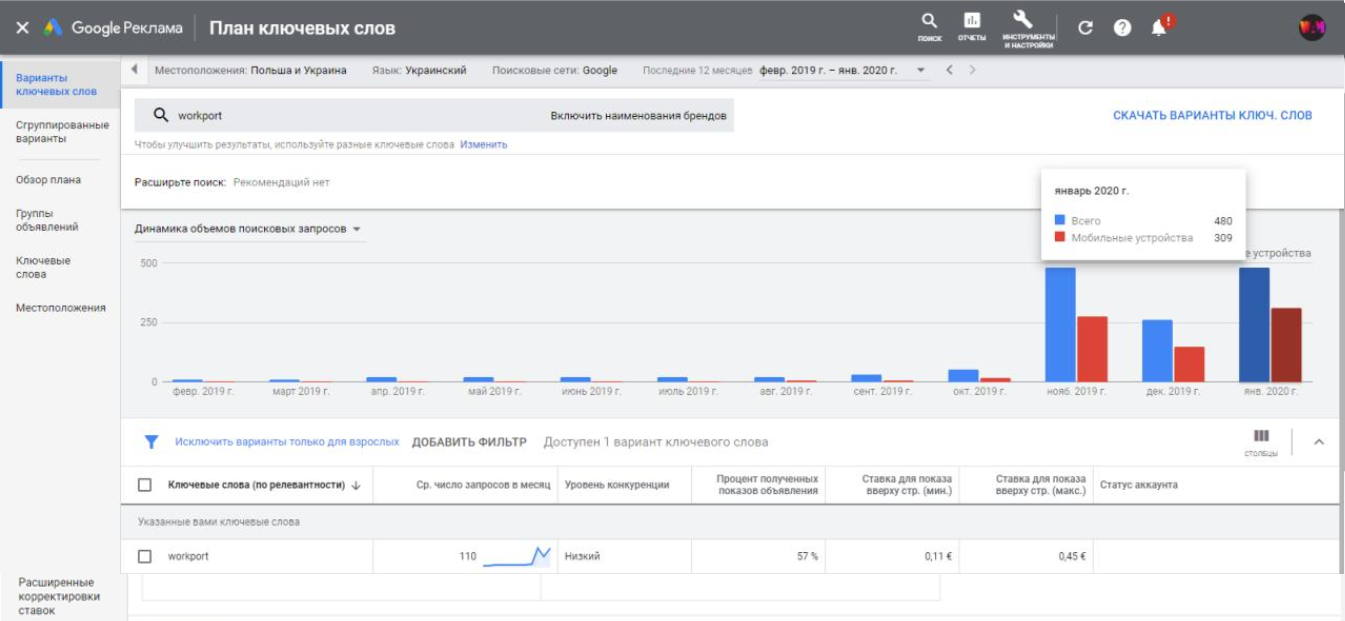Click the dark blue янв. 2020 bar
Viewport: 1345px width, 621px height.
click(1254, 324)
